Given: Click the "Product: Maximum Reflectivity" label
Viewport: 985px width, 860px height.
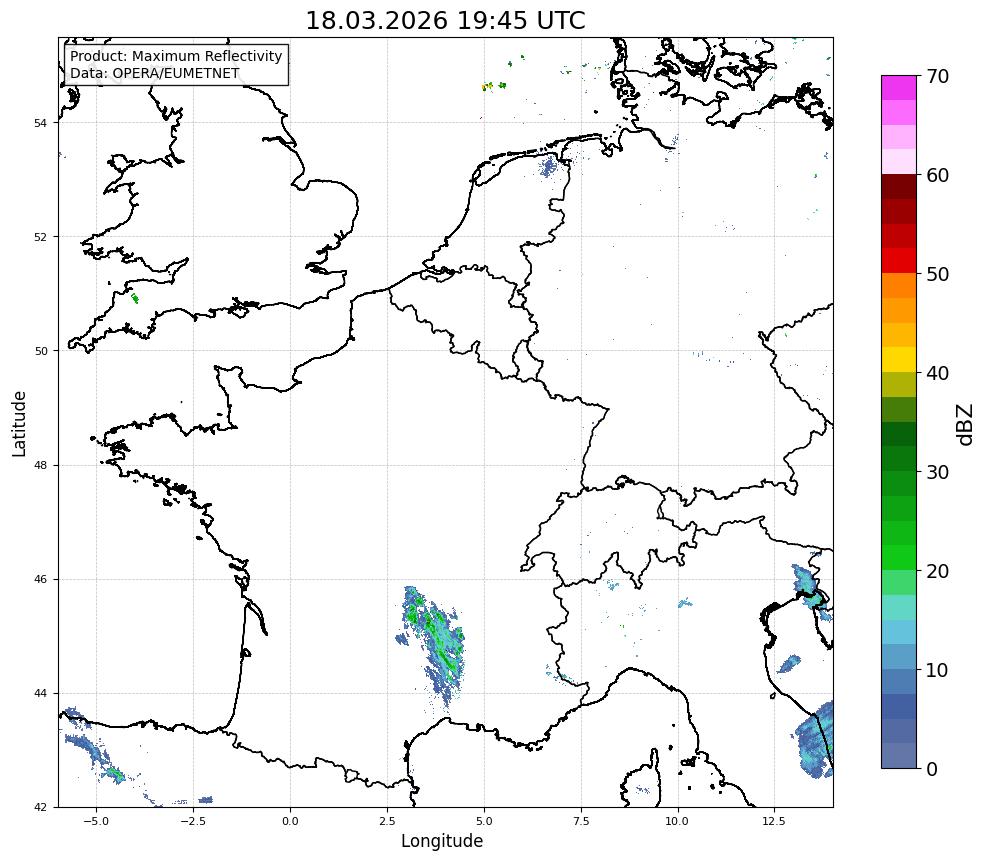Looking at the screenshot, I should 176,56.
